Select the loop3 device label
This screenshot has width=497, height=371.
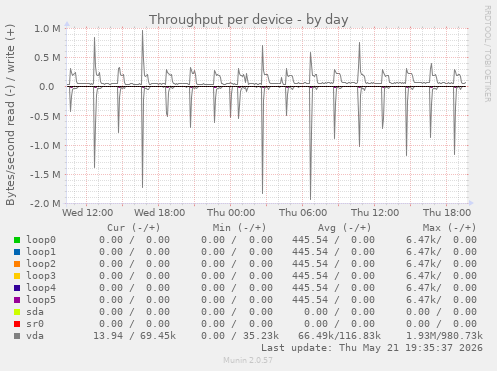tap(41, 276)
